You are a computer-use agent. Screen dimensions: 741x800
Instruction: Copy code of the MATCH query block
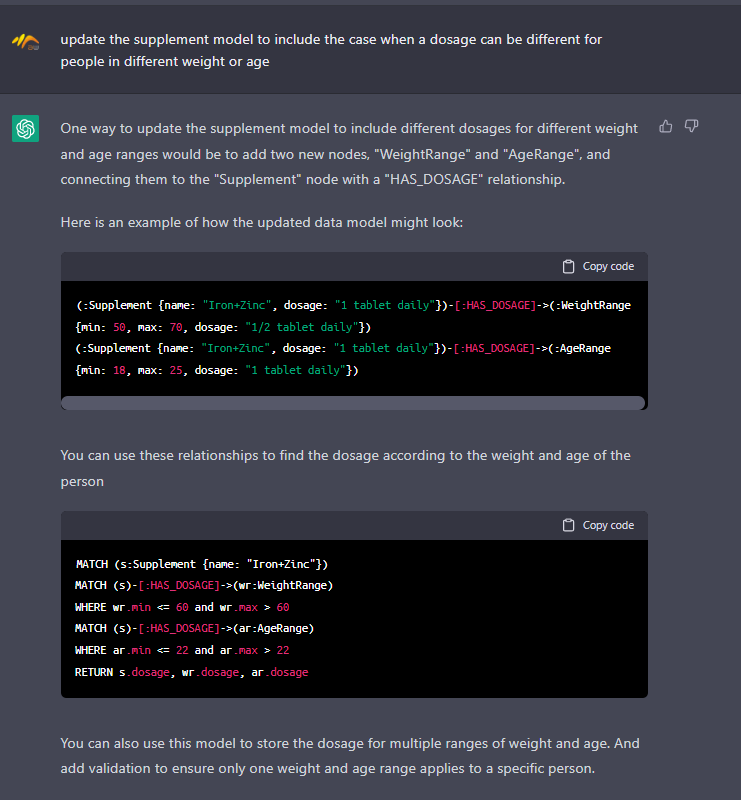pyautogui.click(x=599, y=525)
